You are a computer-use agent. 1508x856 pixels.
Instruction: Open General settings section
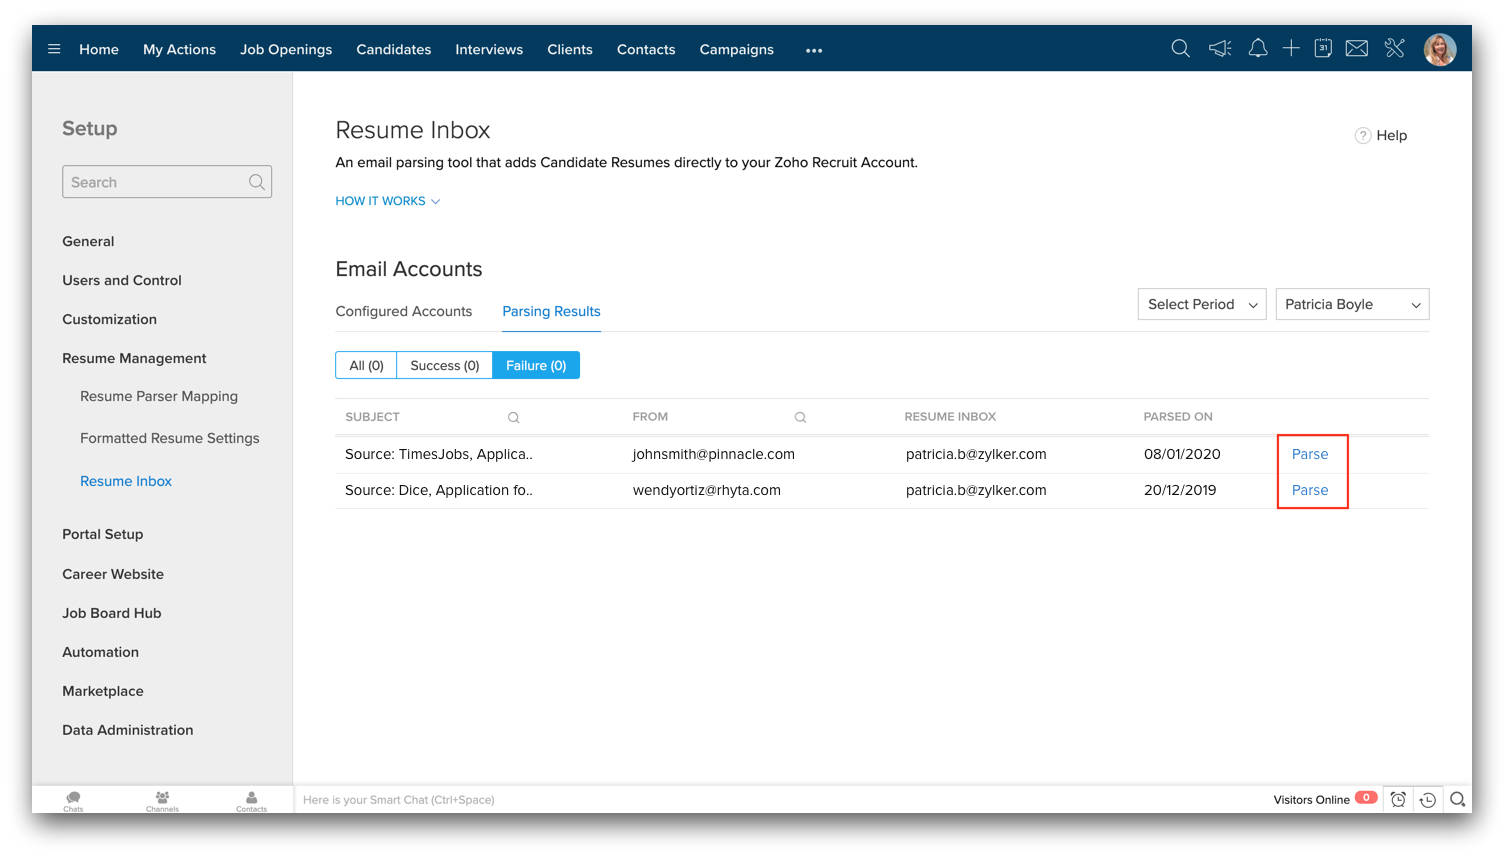click(x=88, y=241)
